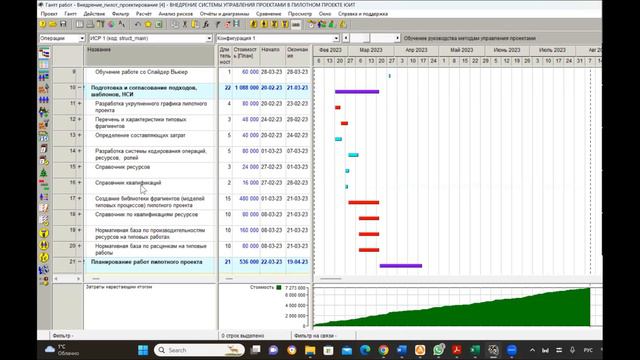Click the Windows taskbar Search box
640x360 pixels.
pos(199,350)
